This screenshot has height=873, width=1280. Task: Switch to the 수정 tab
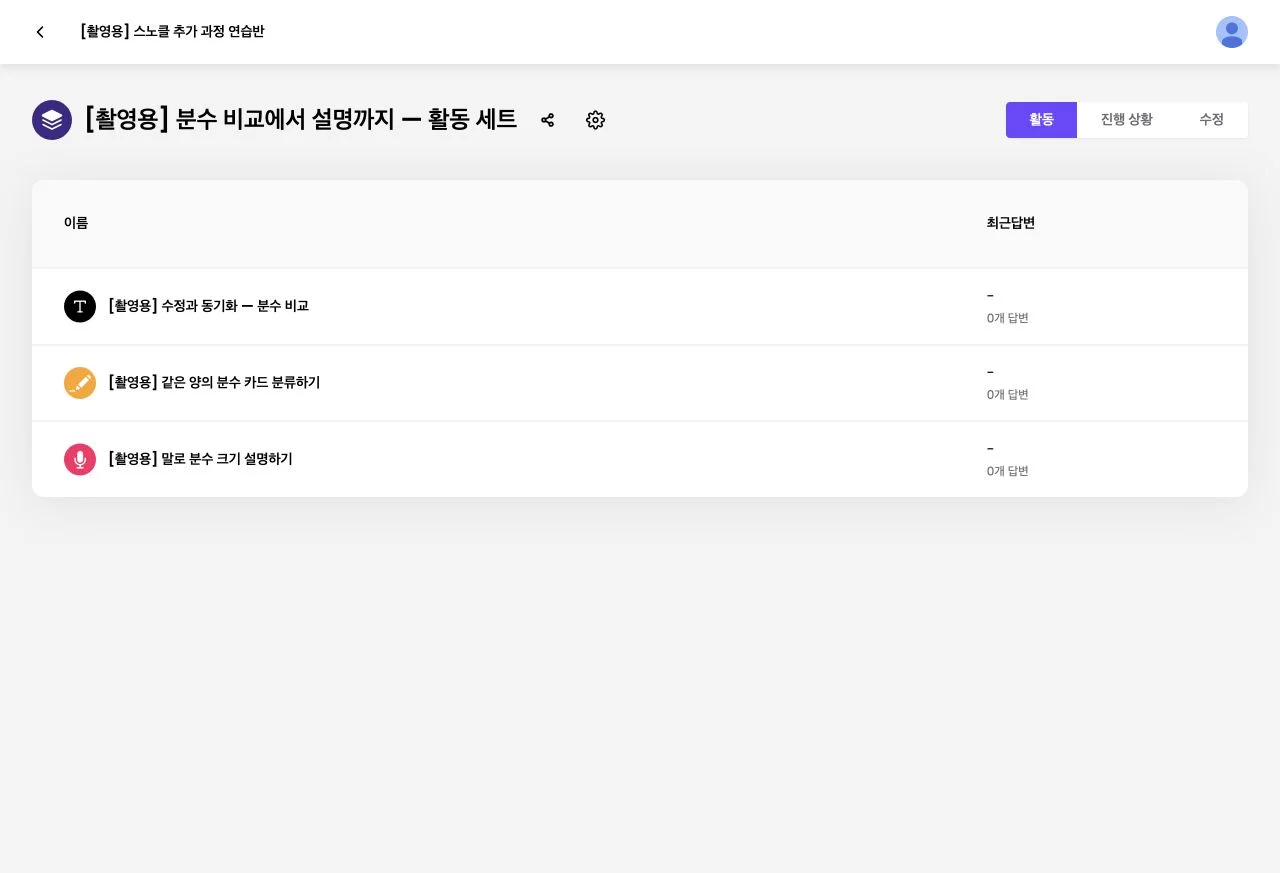tap(1211, 120)
